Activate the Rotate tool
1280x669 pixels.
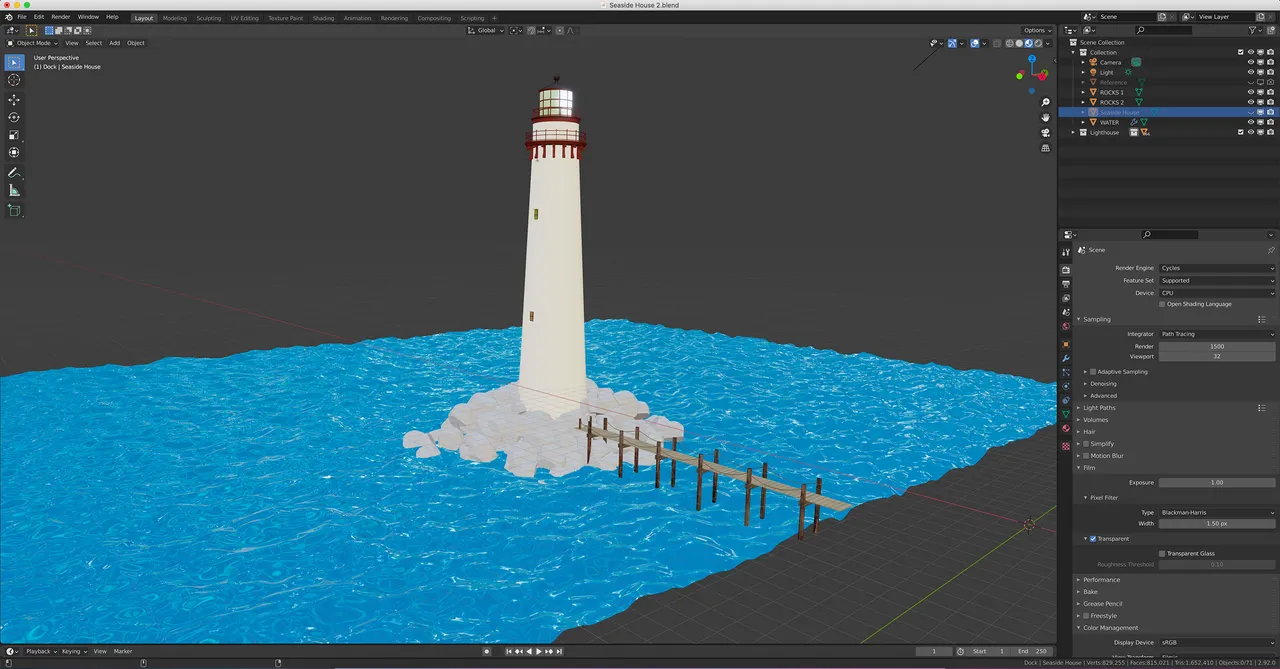click(14, 117)
